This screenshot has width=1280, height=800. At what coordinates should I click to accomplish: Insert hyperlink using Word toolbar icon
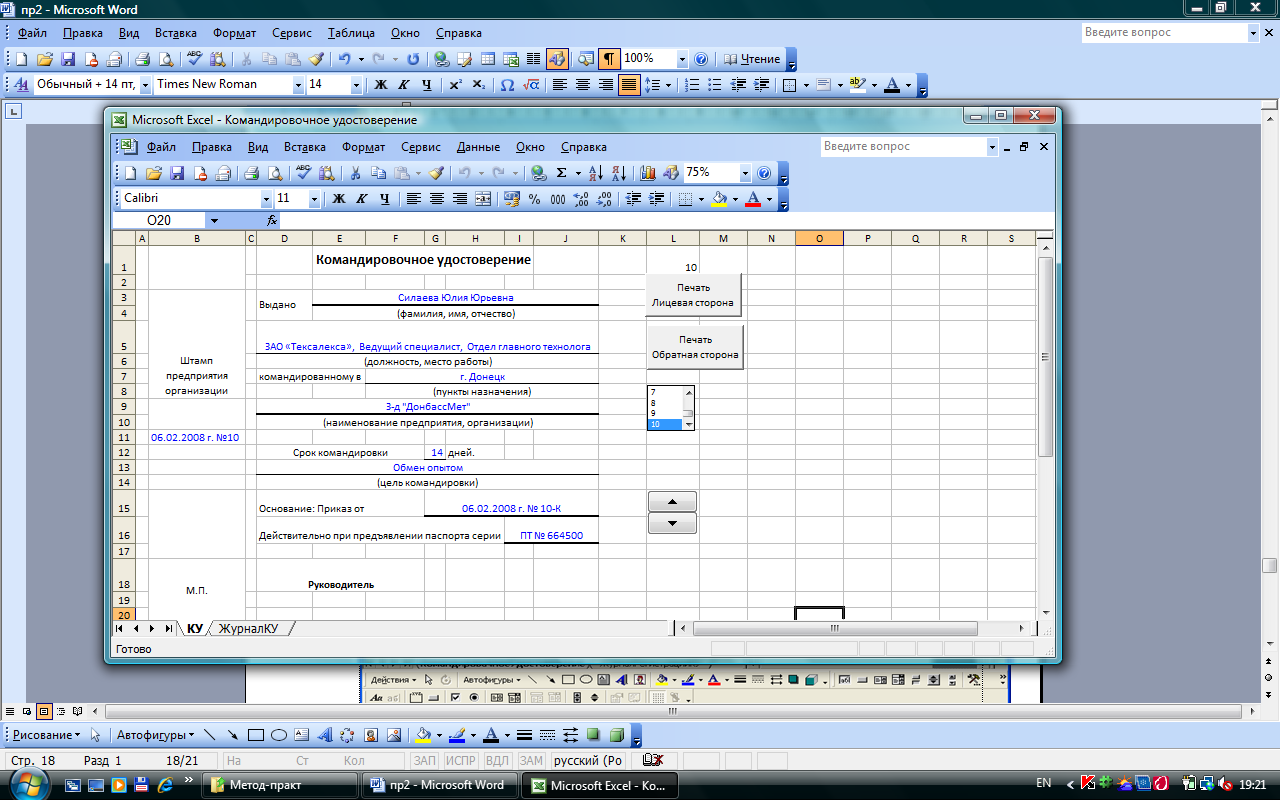[441, 59]
